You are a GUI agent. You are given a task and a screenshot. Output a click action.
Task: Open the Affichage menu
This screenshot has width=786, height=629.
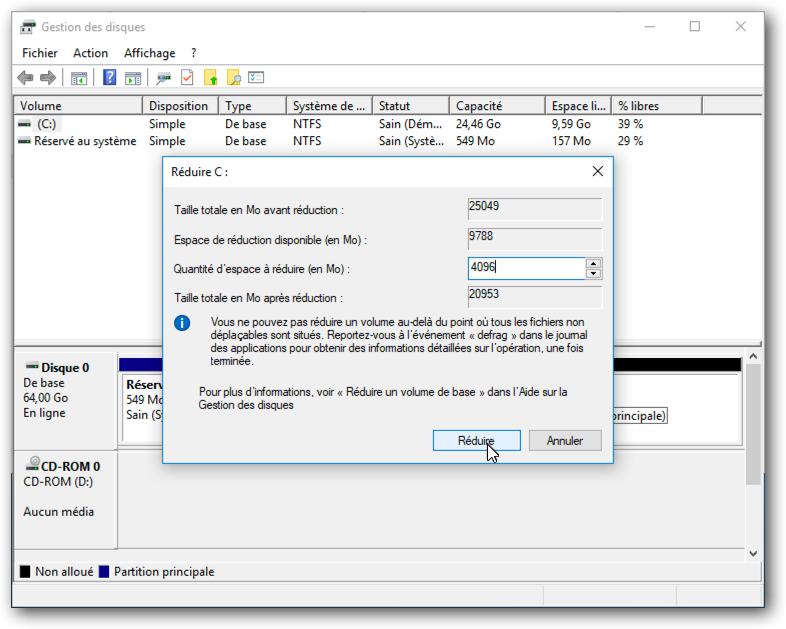[150, 53]
